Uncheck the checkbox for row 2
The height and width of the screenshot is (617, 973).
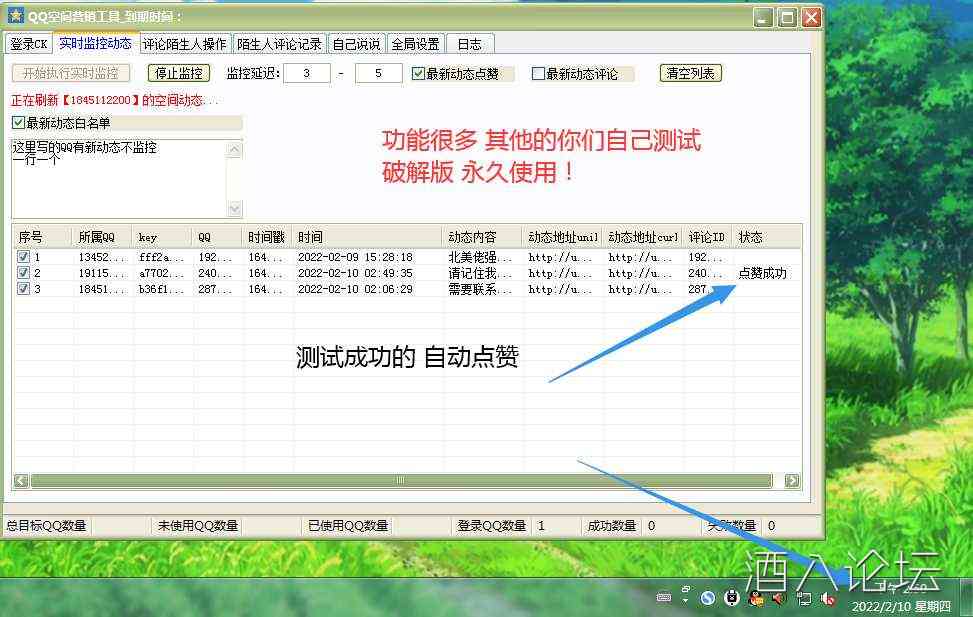pos(23,273)
